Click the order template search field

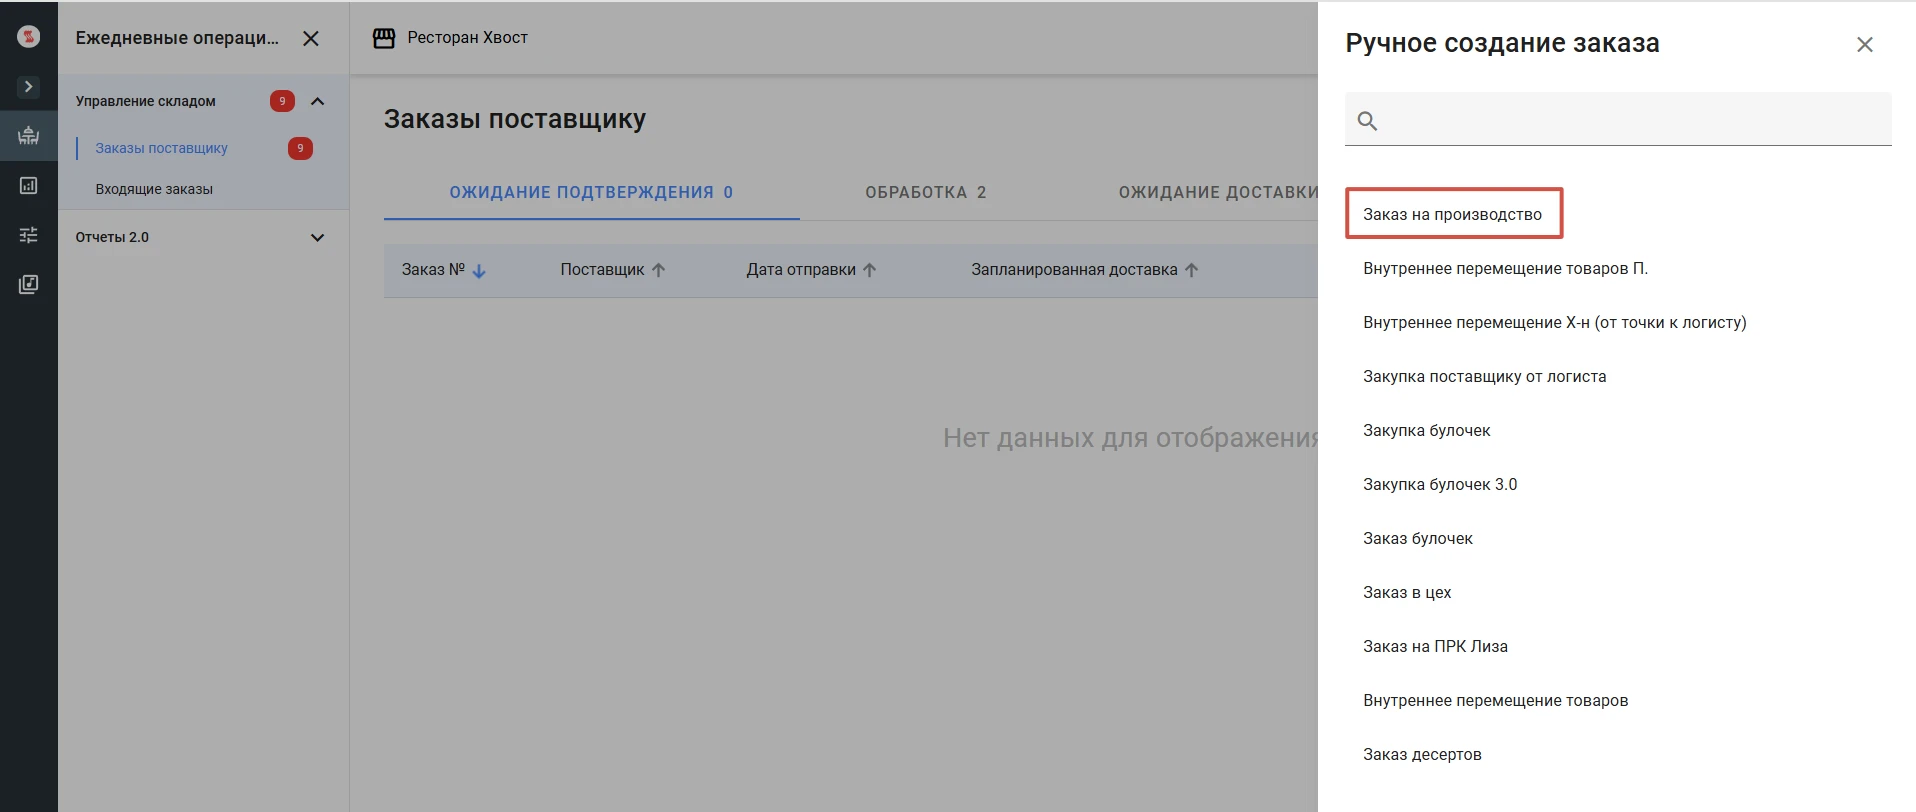1618,120
